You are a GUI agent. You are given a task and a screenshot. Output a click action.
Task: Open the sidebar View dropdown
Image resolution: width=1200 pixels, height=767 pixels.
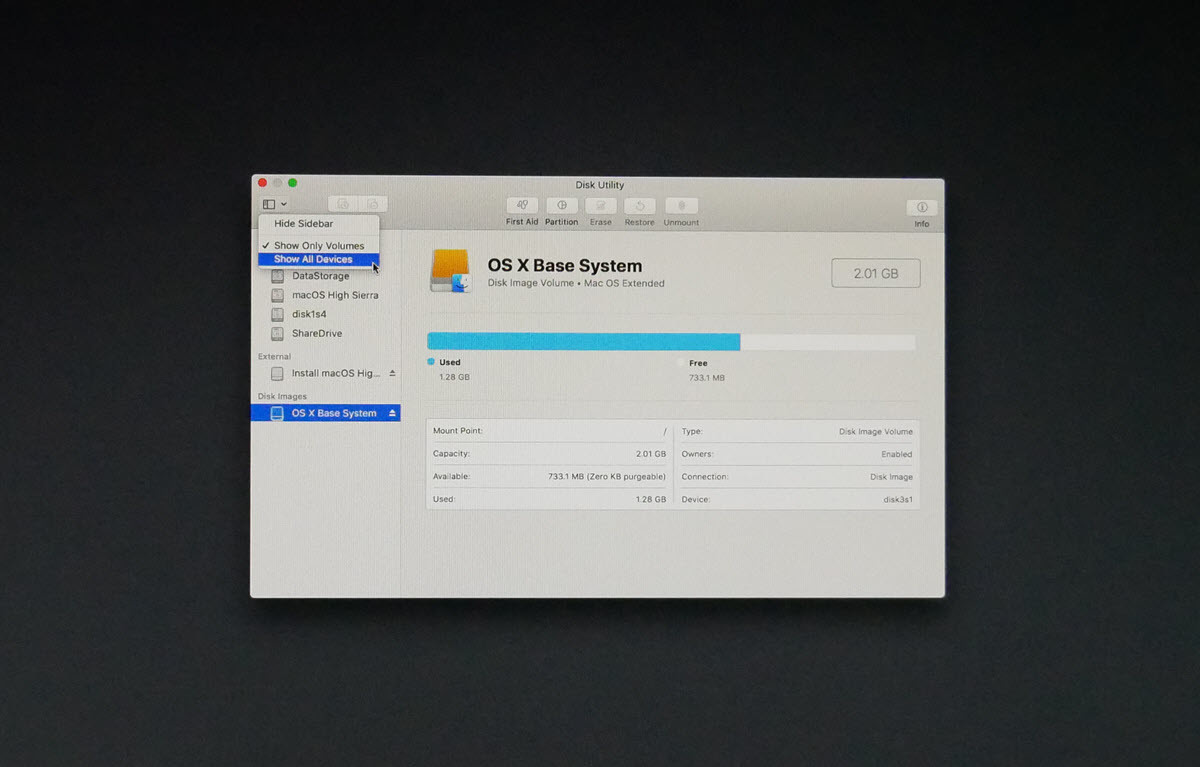coord(275,204)
